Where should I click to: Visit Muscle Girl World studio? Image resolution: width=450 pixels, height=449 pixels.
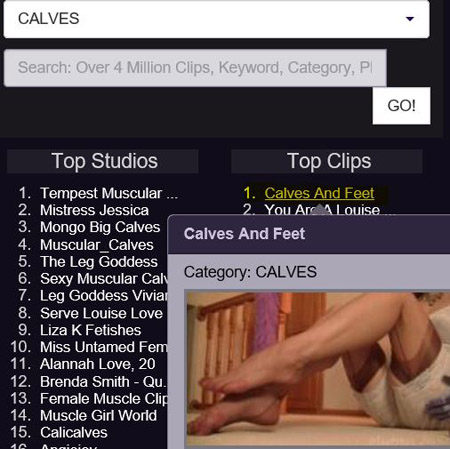point(98,416)
